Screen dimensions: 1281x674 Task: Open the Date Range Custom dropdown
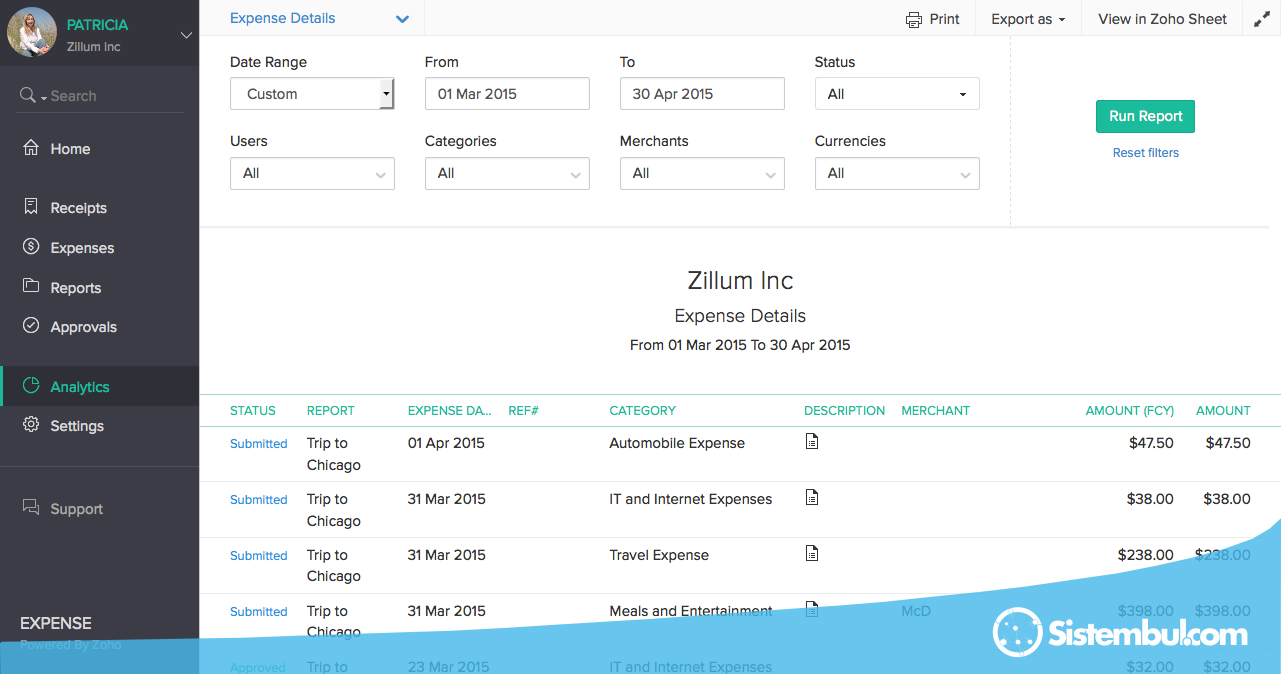[x=312, y=94]
